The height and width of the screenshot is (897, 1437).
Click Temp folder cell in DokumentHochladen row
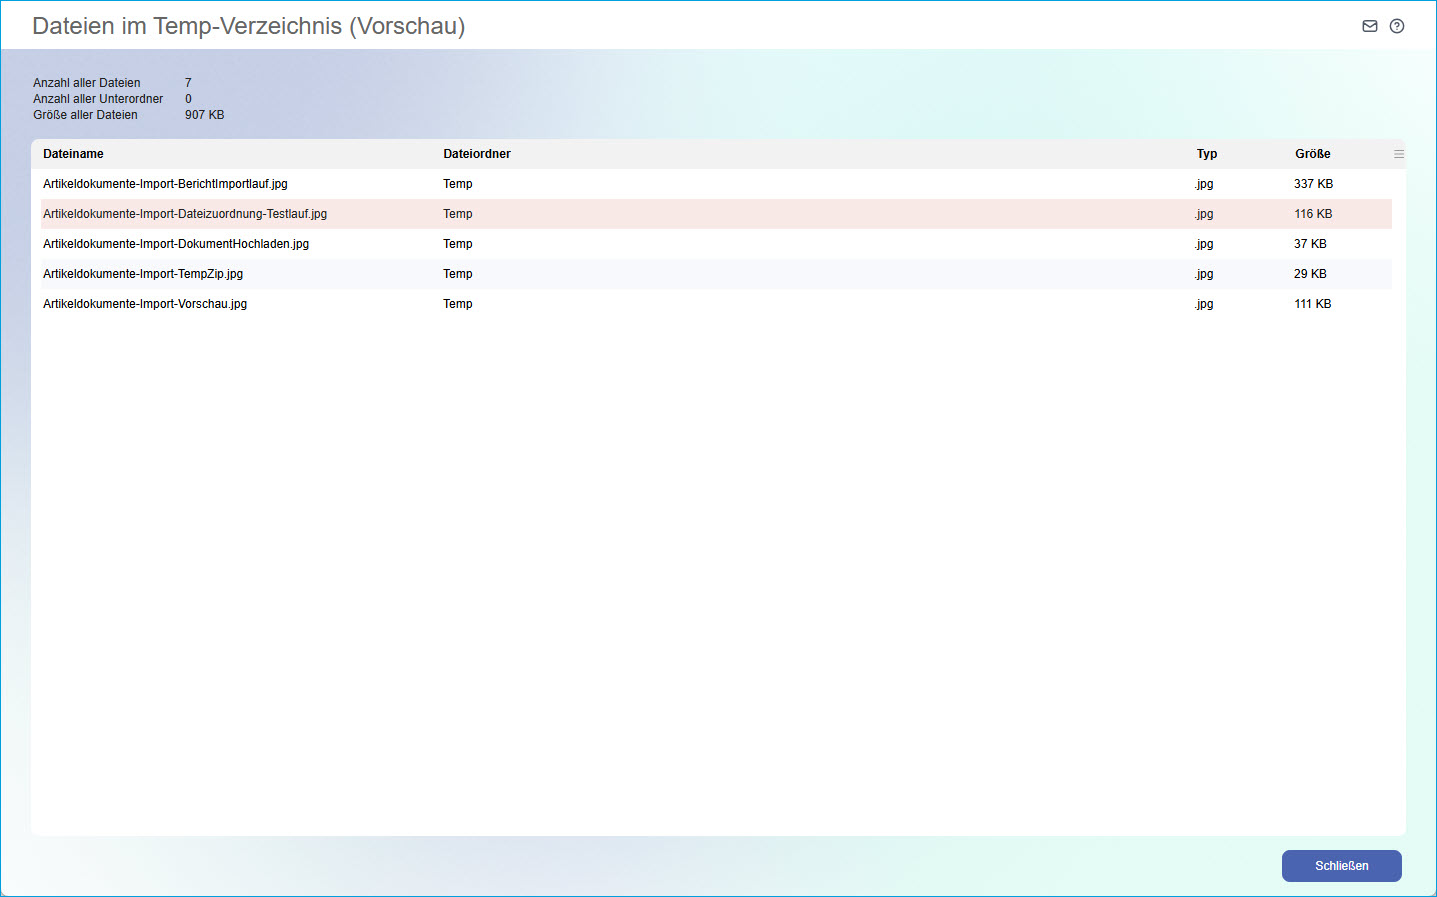click(458, 244)
